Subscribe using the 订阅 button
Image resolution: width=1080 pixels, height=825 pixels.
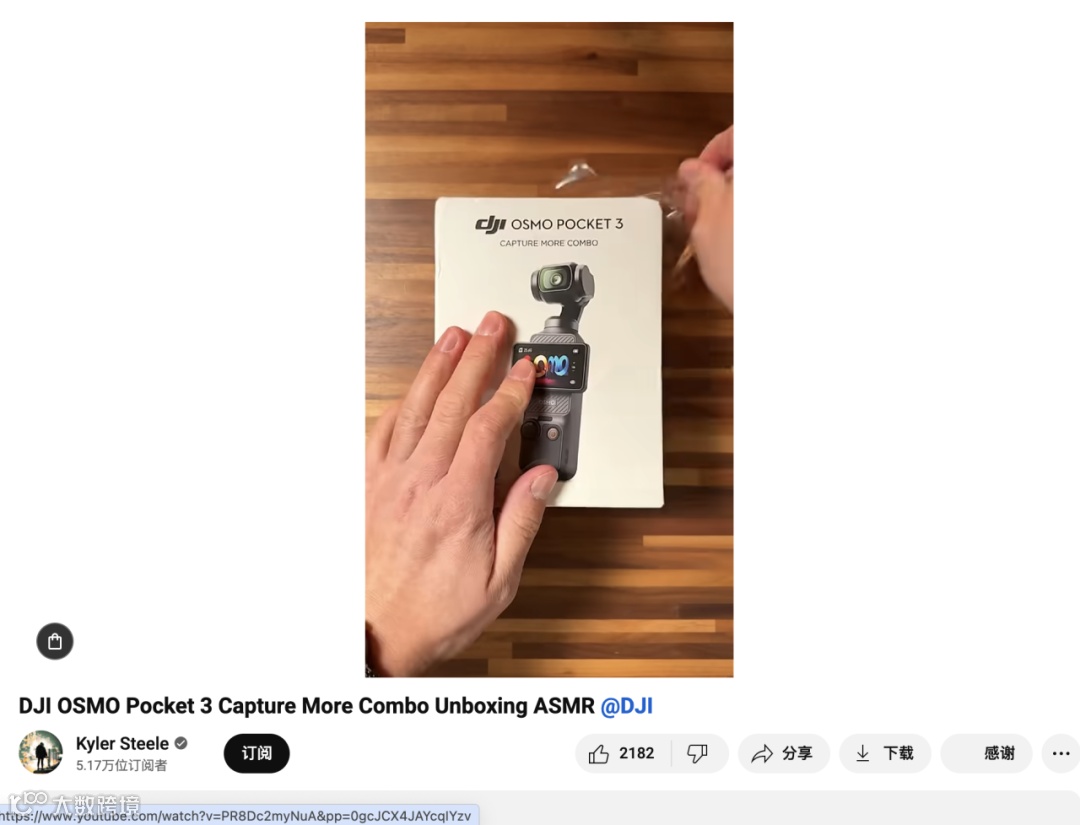(x=256, y=753)
